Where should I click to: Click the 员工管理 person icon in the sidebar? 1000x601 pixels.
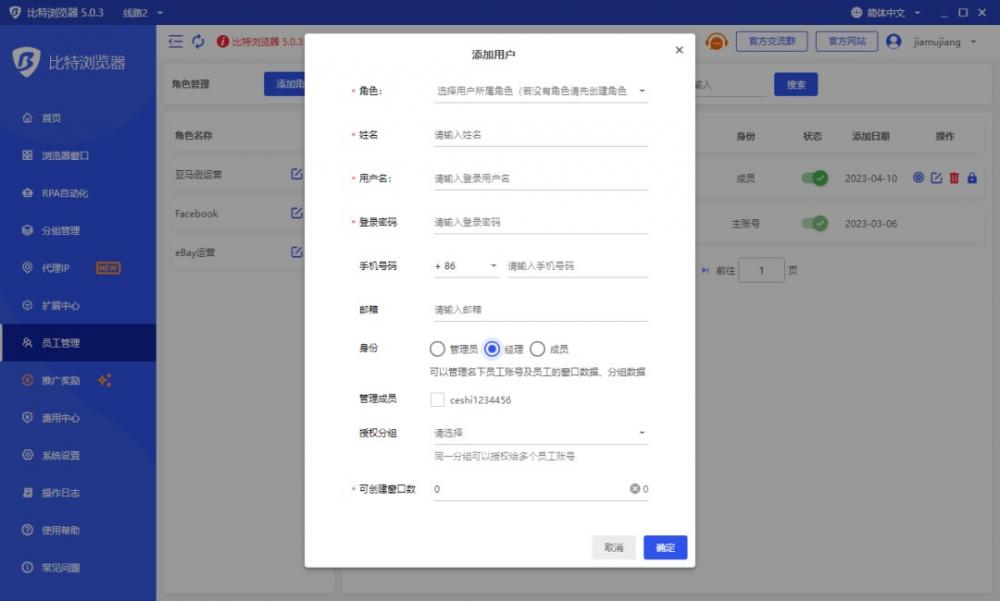pos(27,343)
